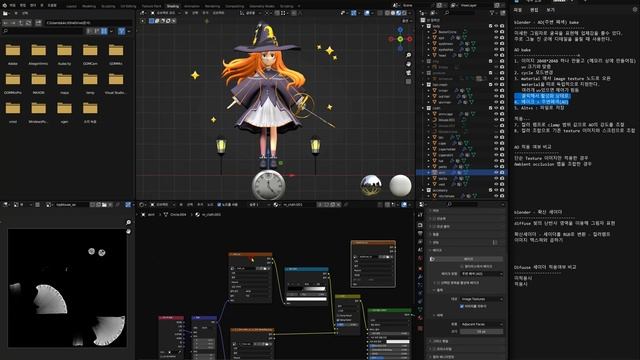Switch to Layout workspace tab

71,6
